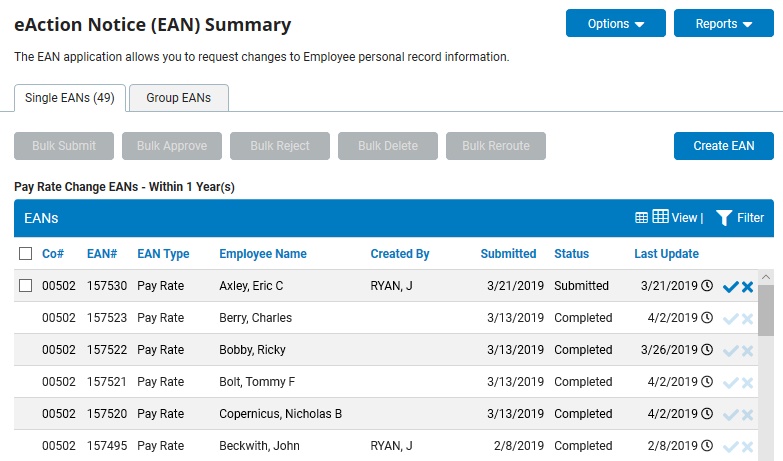Click the table's vertical scrollbar thumb
Viewport: 783px width, 461px height.
tap(766, 311)
